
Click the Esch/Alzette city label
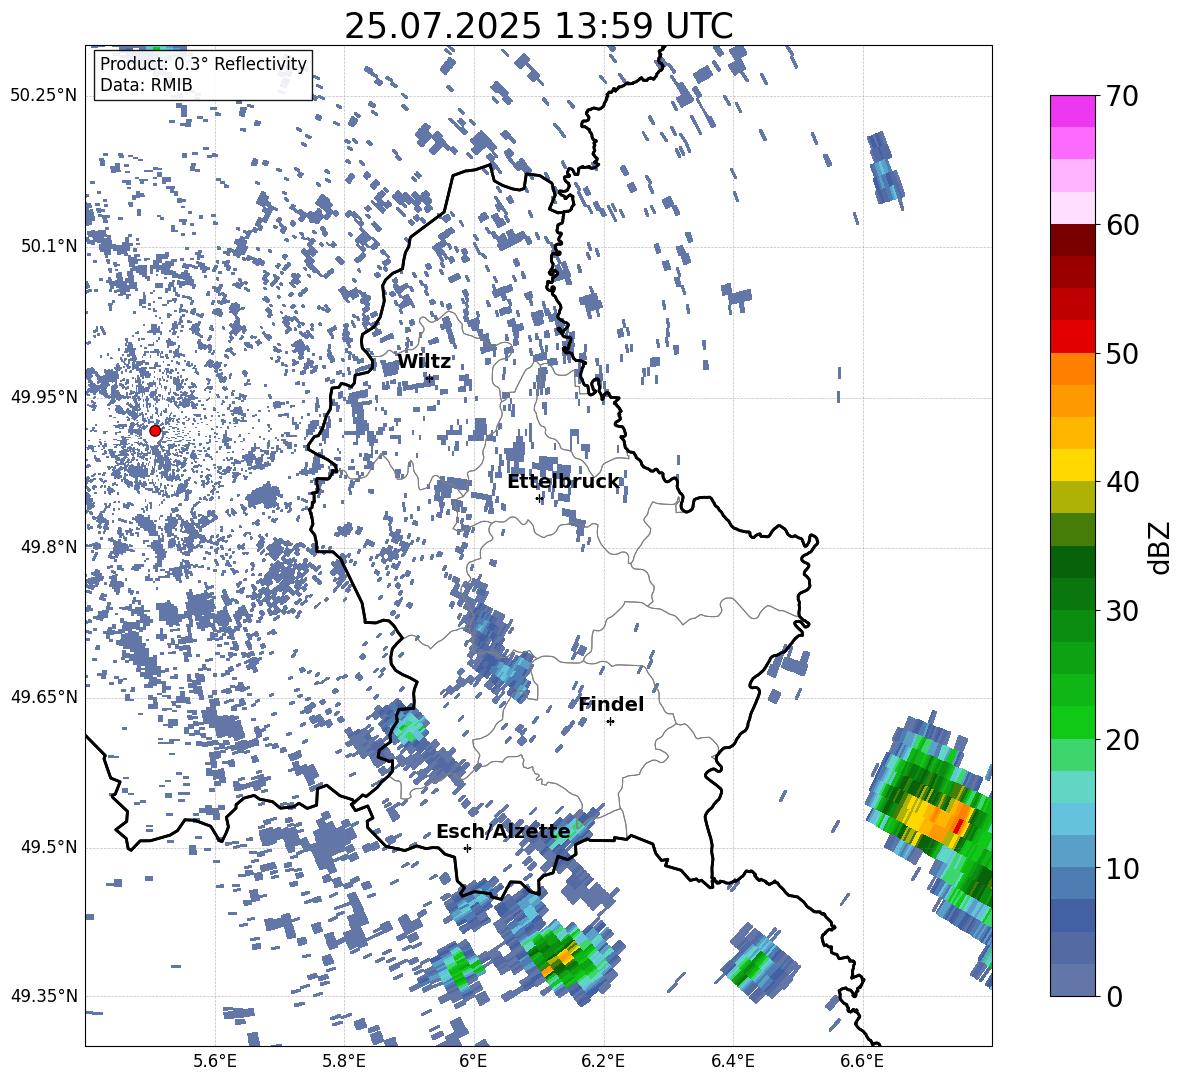coord(503,832)
